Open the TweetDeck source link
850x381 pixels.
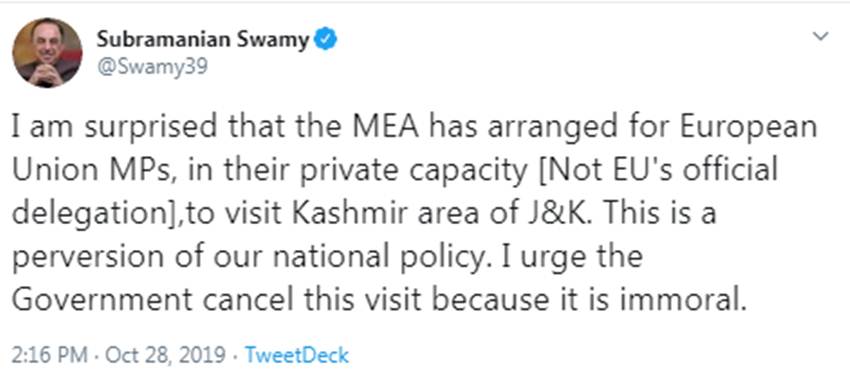(x=297, y=356)
